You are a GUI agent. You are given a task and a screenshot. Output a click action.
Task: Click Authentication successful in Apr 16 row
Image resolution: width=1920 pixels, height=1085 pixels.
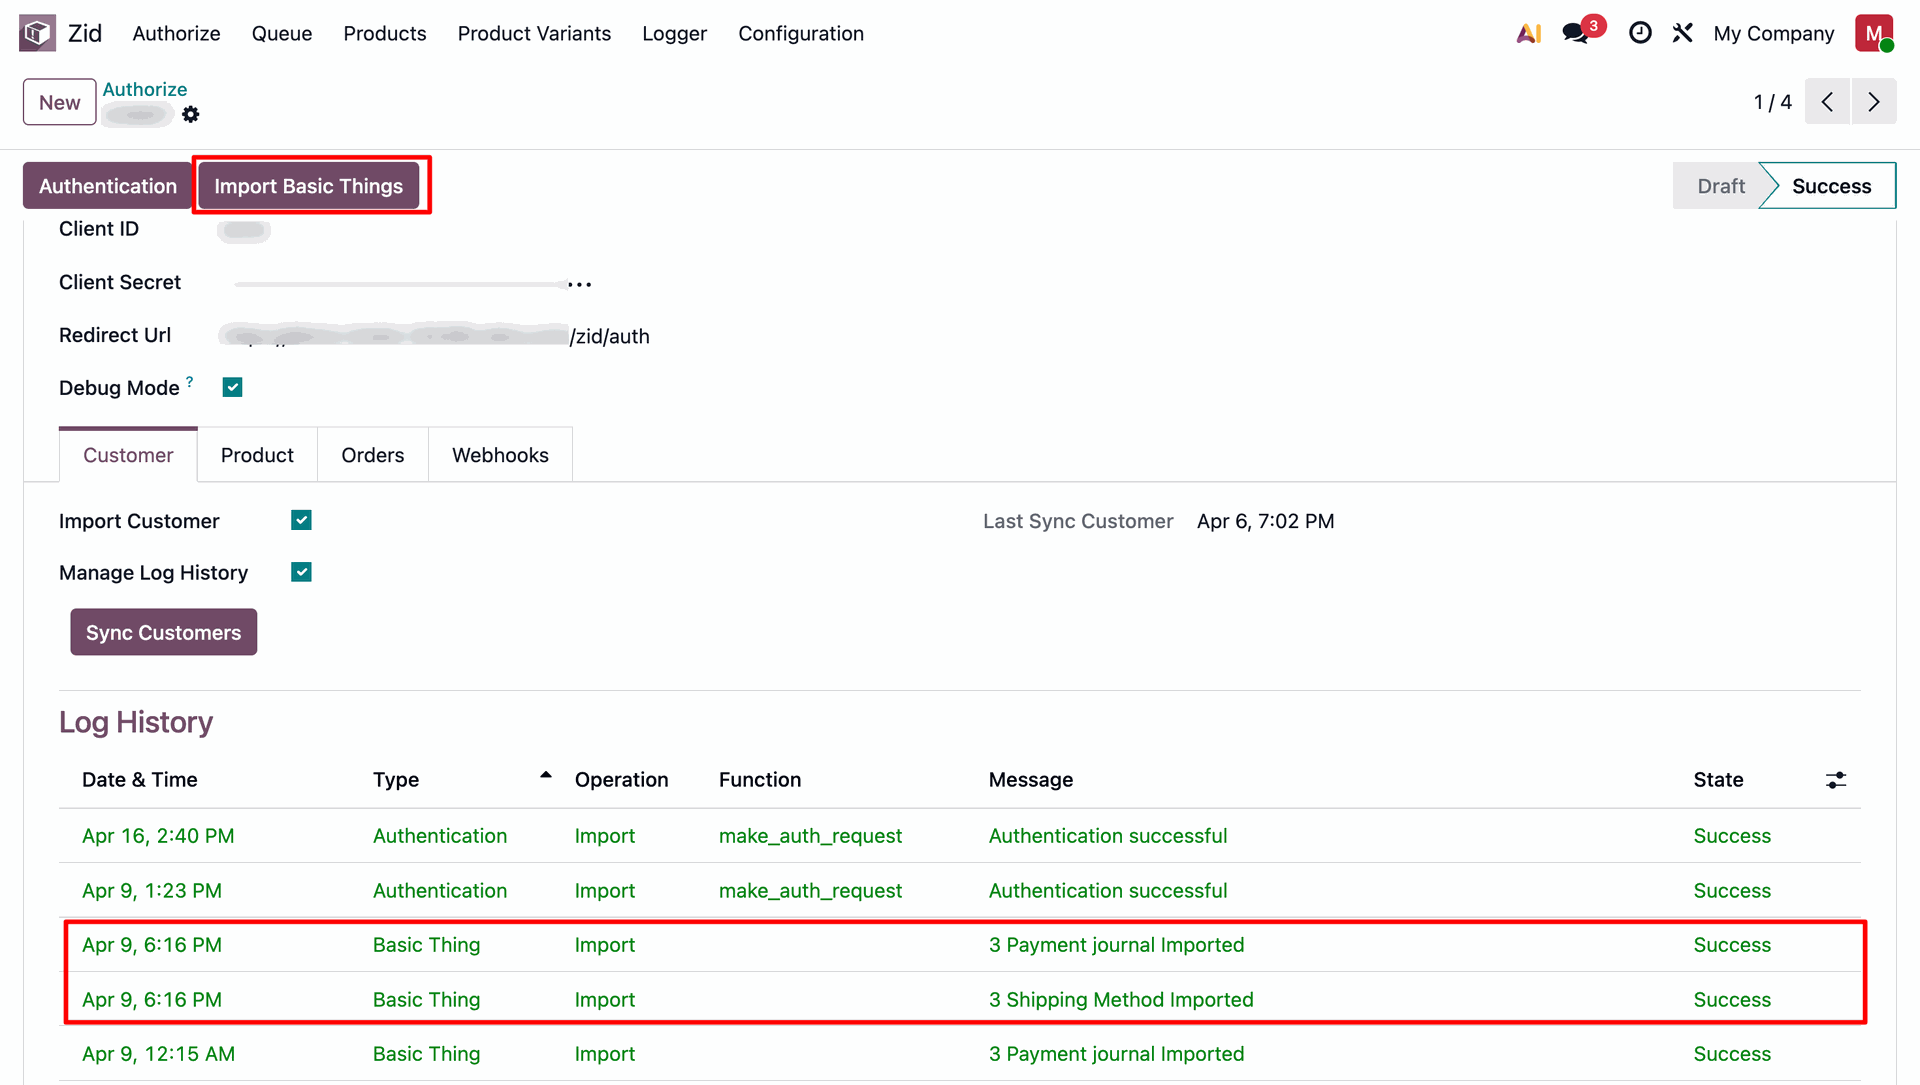coord(1108,836)
